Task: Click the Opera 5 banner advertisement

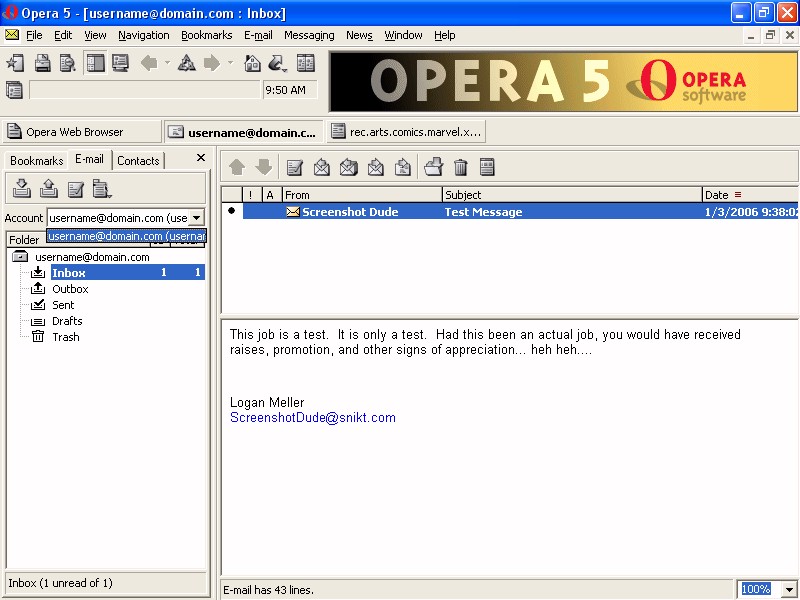Action: click(564, 82)
